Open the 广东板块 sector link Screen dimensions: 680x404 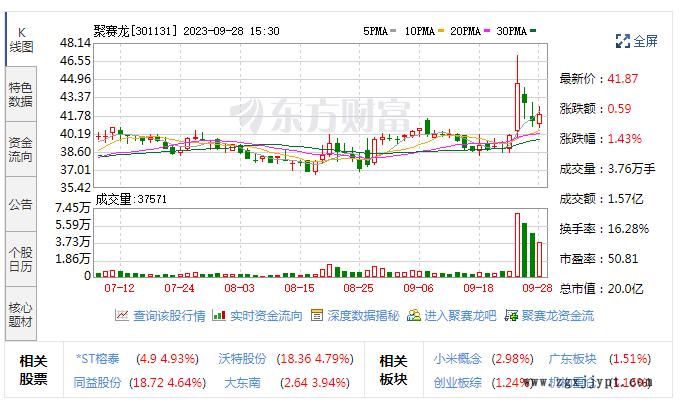click(572, 359)
